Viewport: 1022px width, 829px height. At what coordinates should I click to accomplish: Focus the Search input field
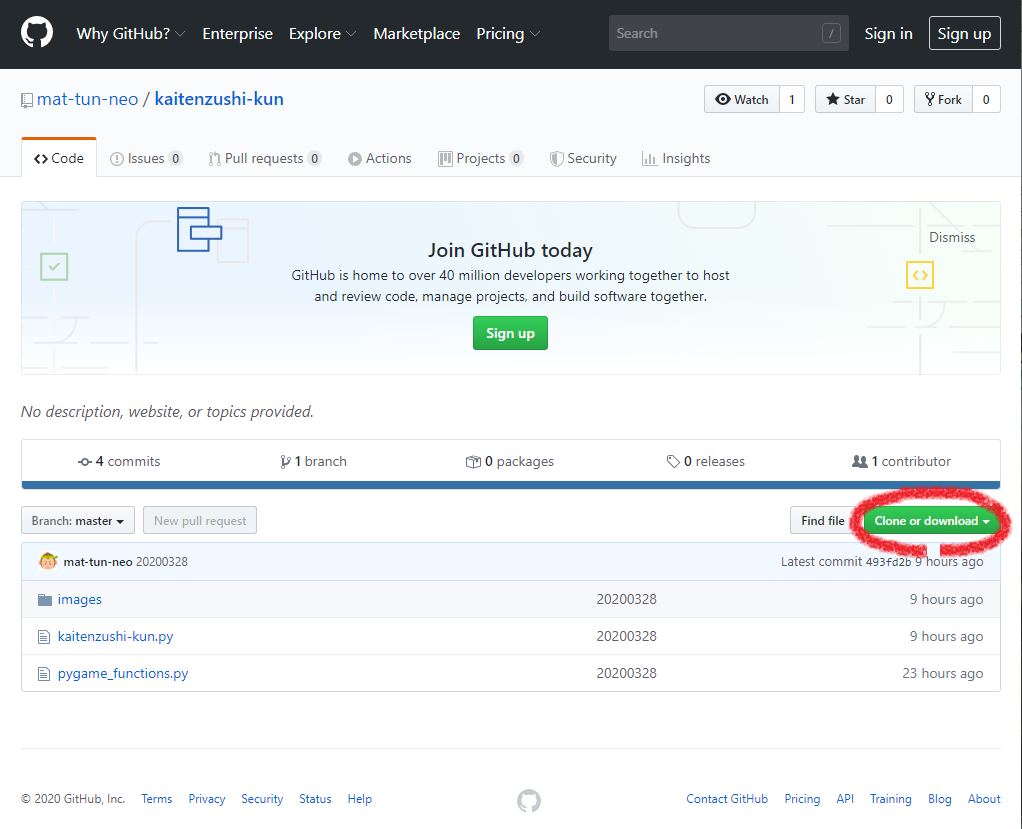coord(728,33)
